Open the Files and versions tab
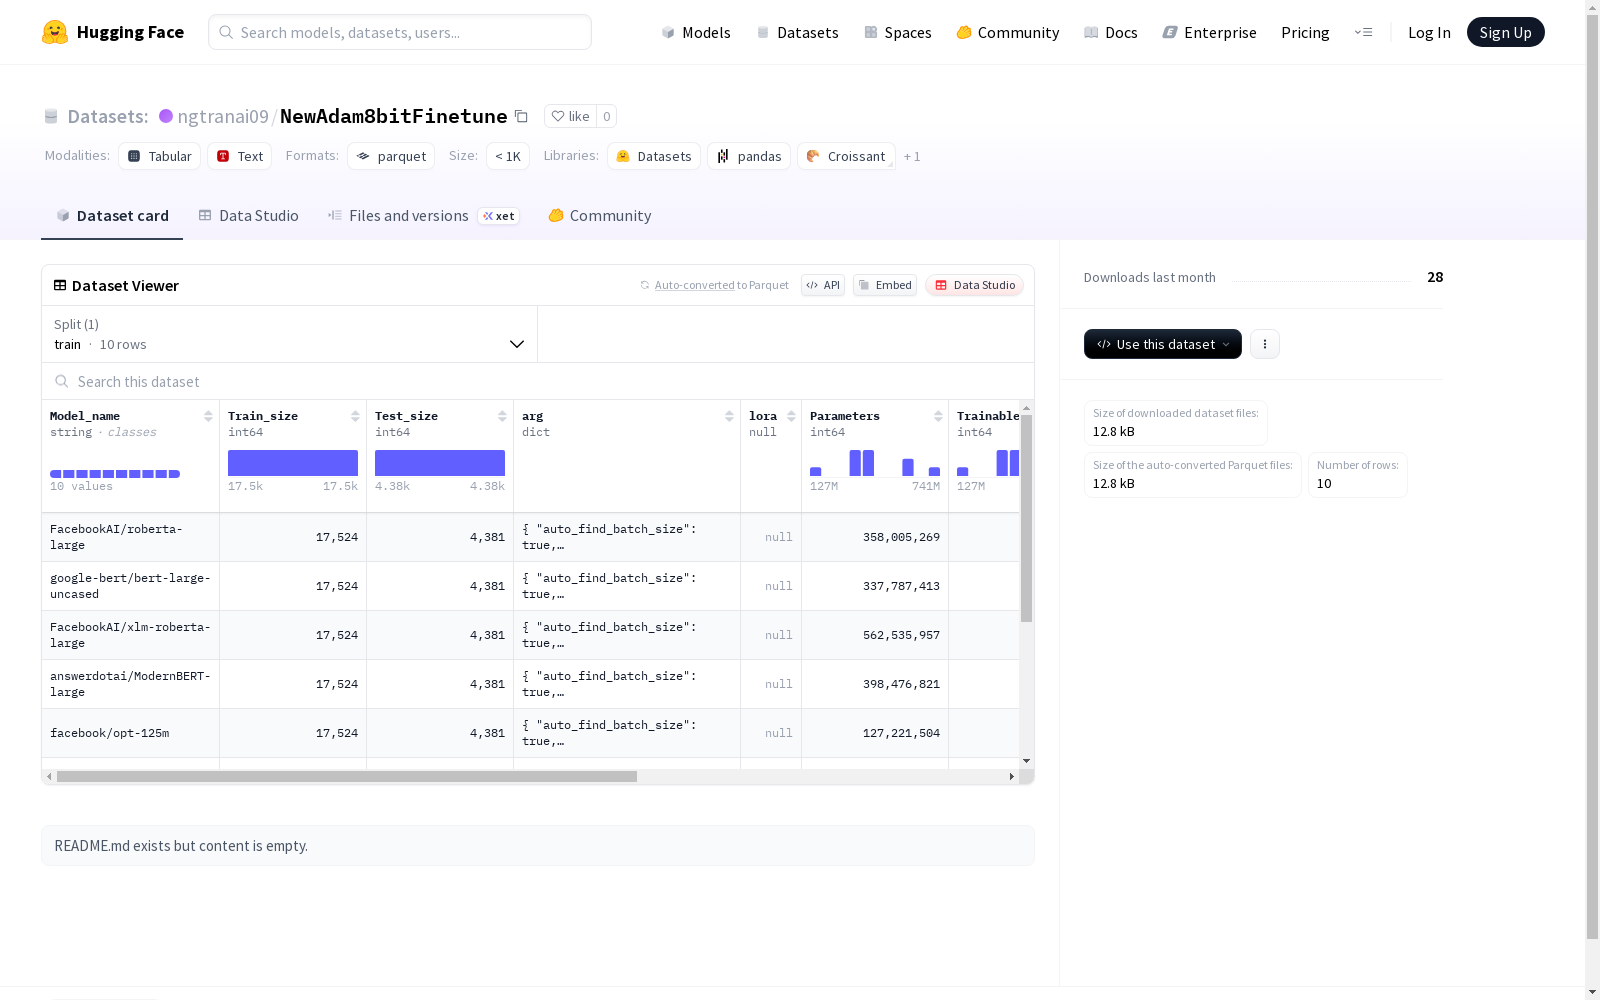The height and width of the screenshot is (1000, 1600). point(423,216)
